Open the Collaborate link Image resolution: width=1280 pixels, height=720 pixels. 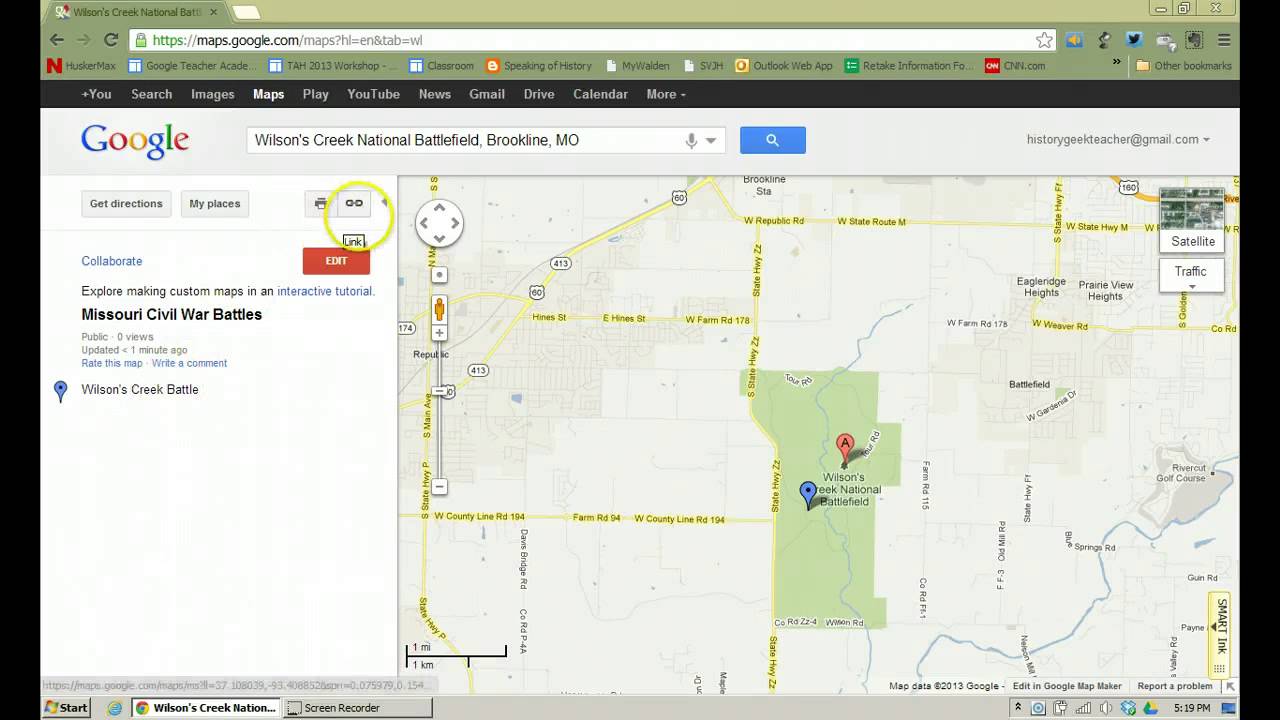pos(112,261)
